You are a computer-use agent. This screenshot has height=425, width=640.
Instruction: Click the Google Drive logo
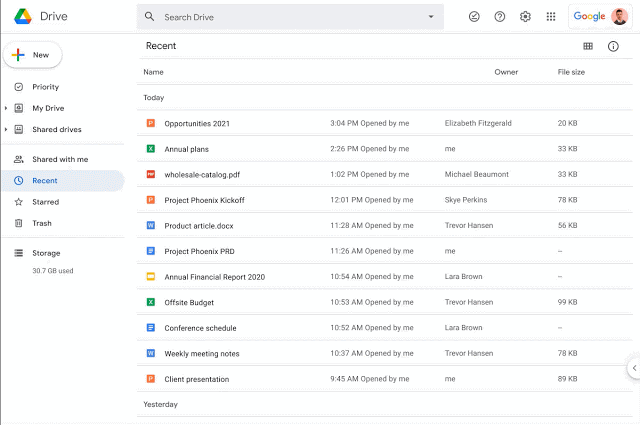[x=22, y=17]
